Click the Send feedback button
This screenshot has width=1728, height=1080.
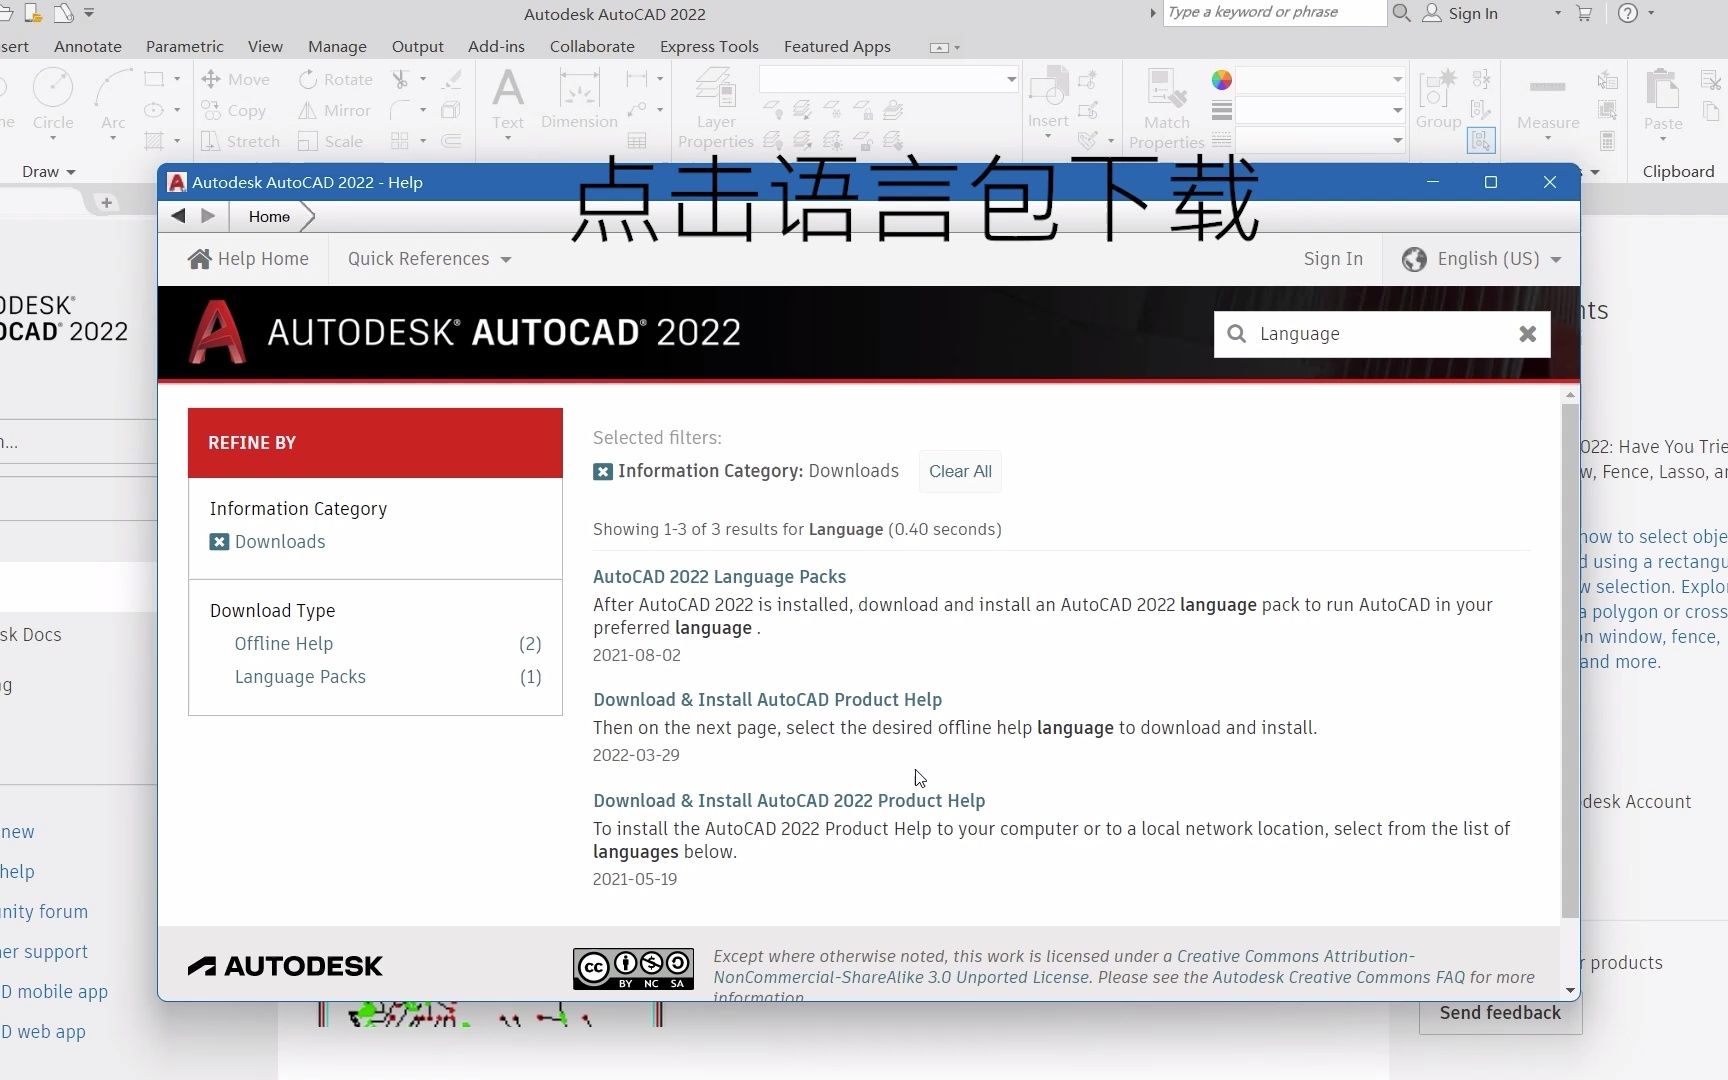click(1500, 1013)
